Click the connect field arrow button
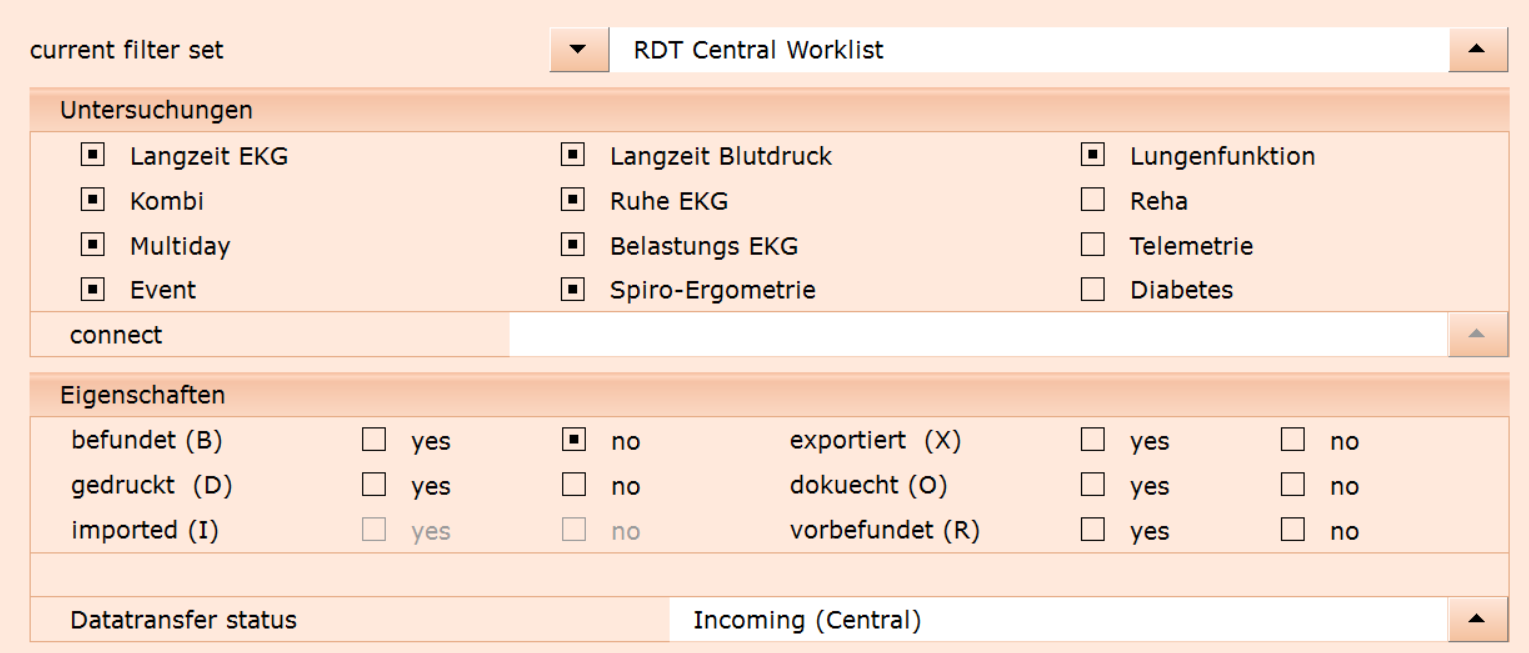Image resolution: width=1529 pixels, height=653 pixels. pyautogui.click(x=1478, y=334)
